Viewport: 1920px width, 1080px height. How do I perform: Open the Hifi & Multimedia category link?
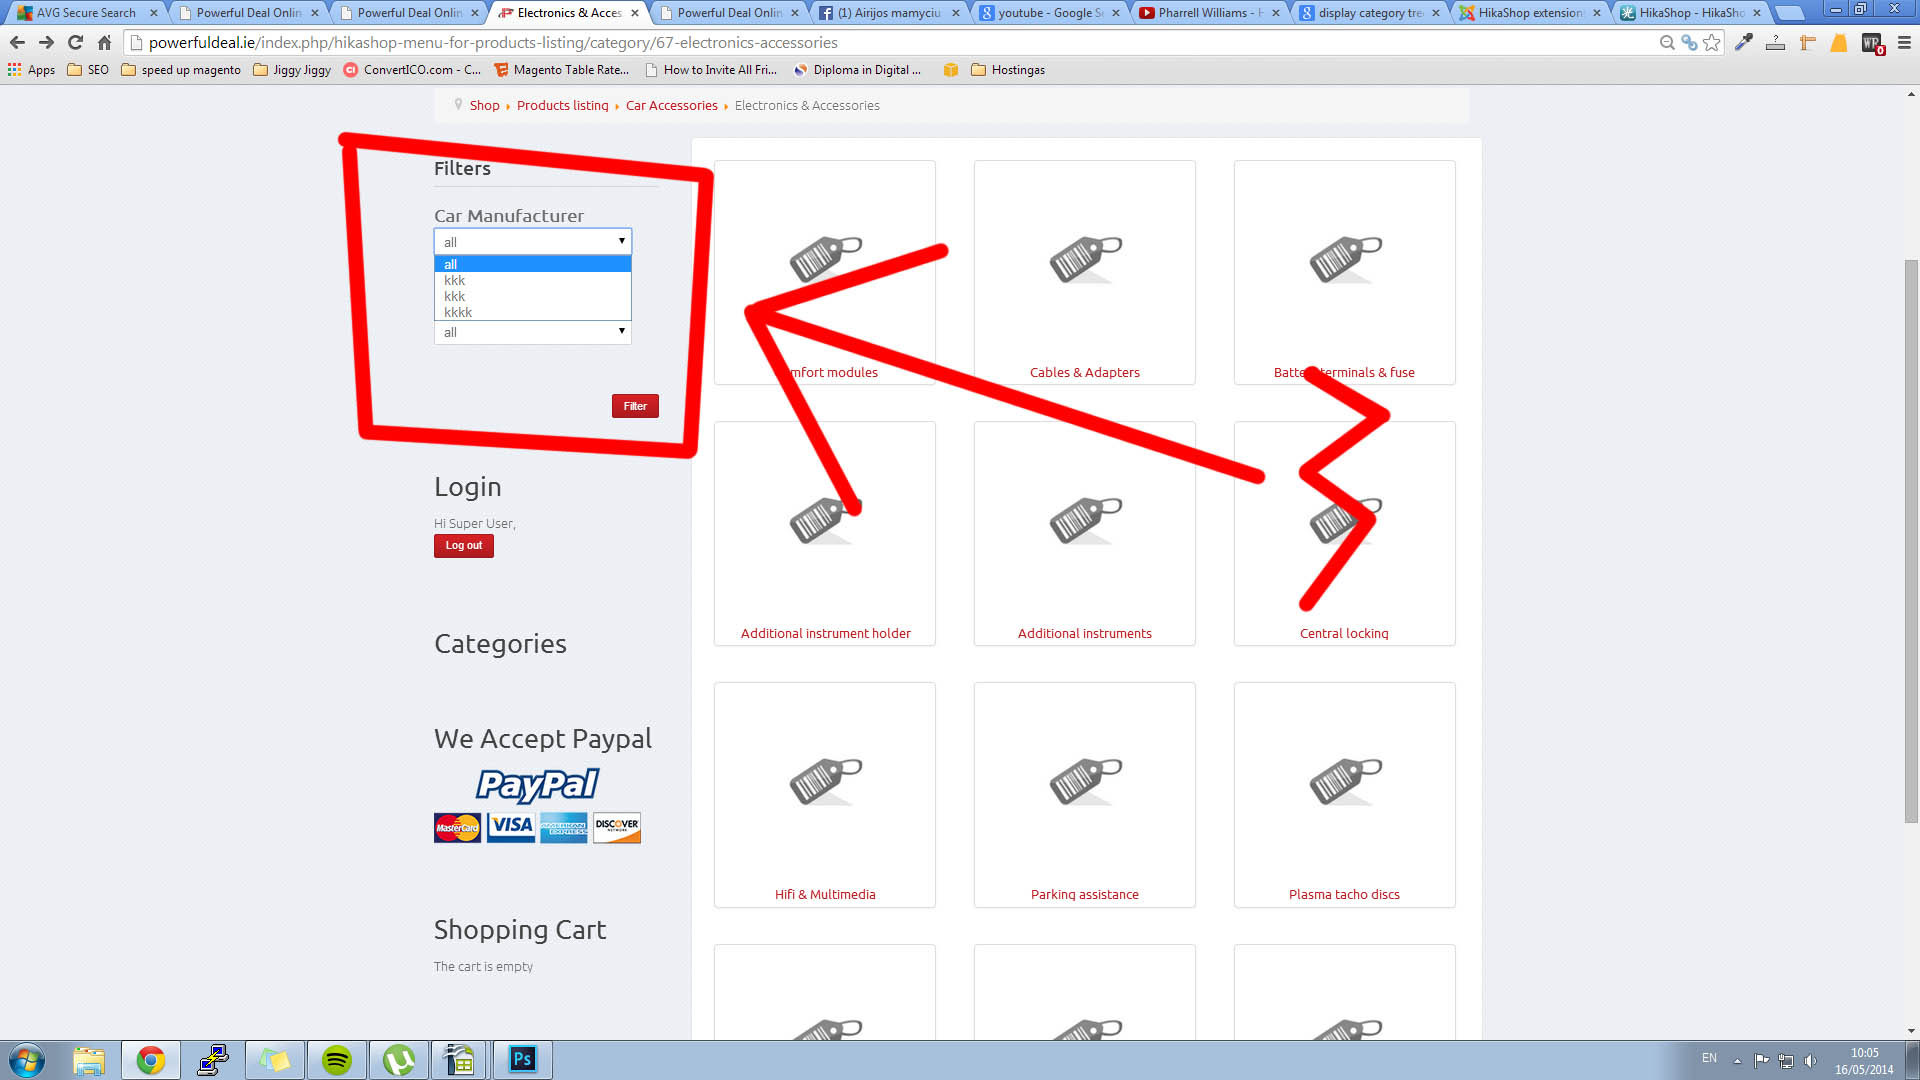(824, 894)
